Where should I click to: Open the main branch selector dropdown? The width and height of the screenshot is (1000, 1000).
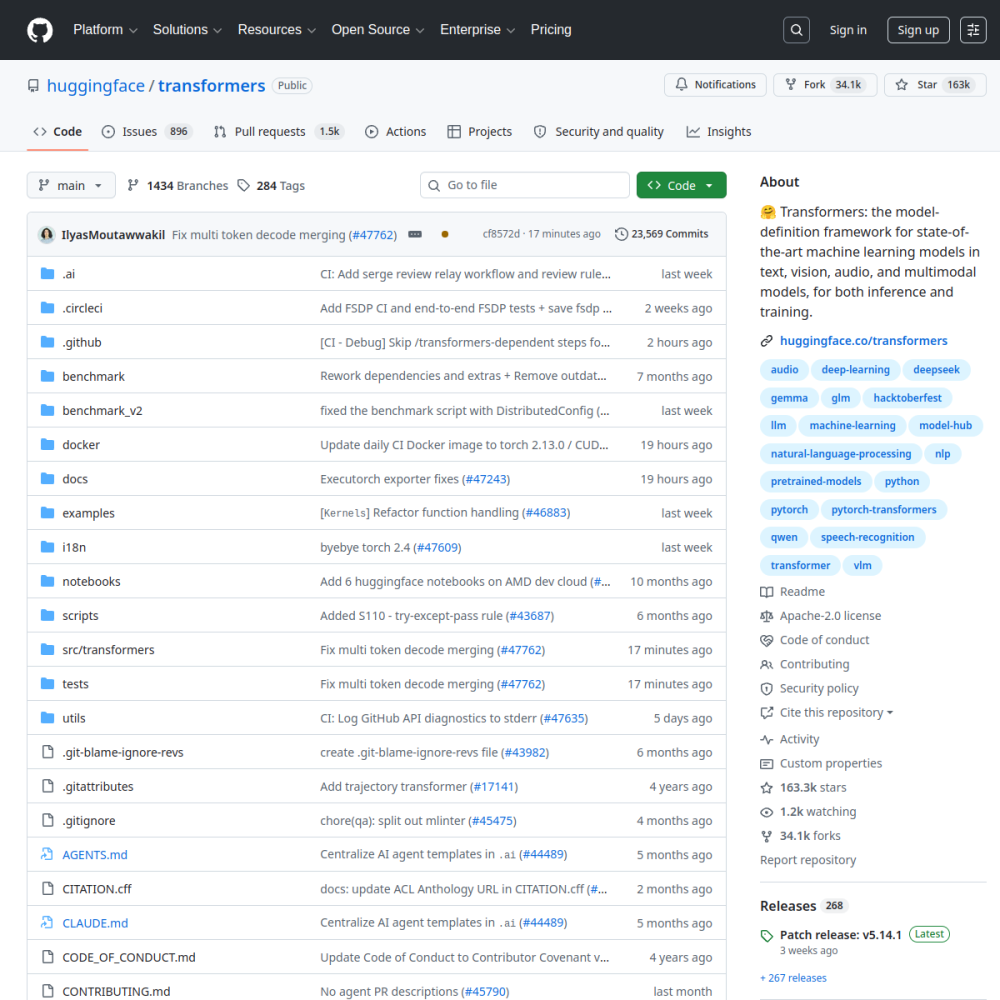(x=71, y=185)
